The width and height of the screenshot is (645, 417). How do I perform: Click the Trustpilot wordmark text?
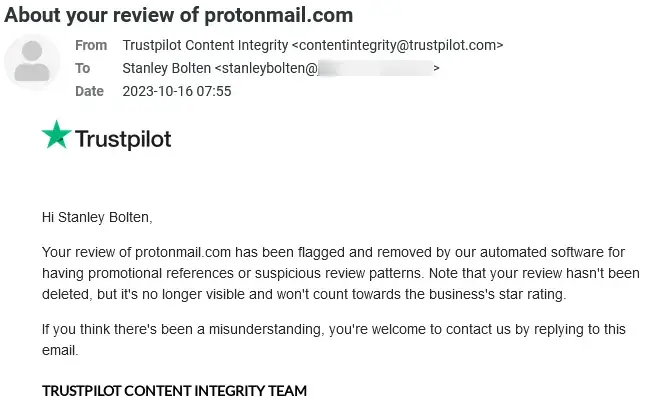click(x=123, y=138)
